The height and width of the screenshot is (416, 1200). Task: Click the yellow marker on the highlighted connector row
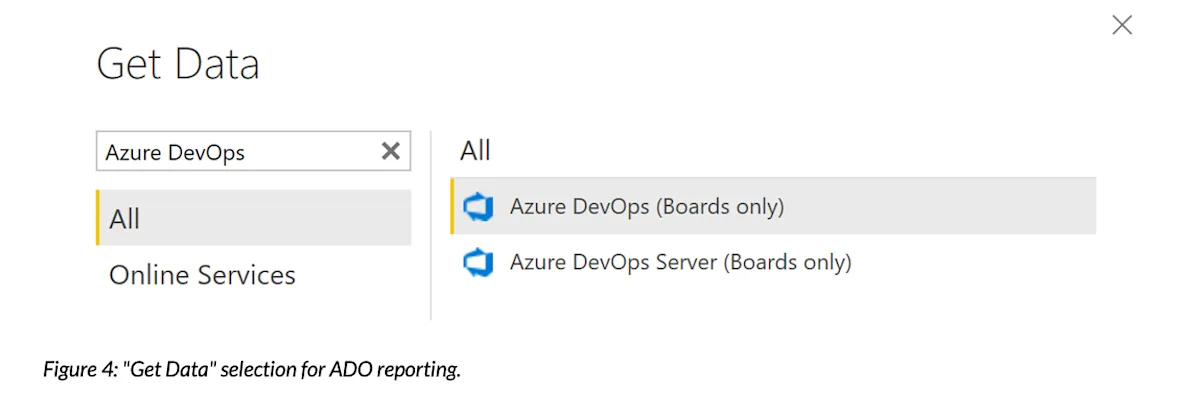(452, 207)
